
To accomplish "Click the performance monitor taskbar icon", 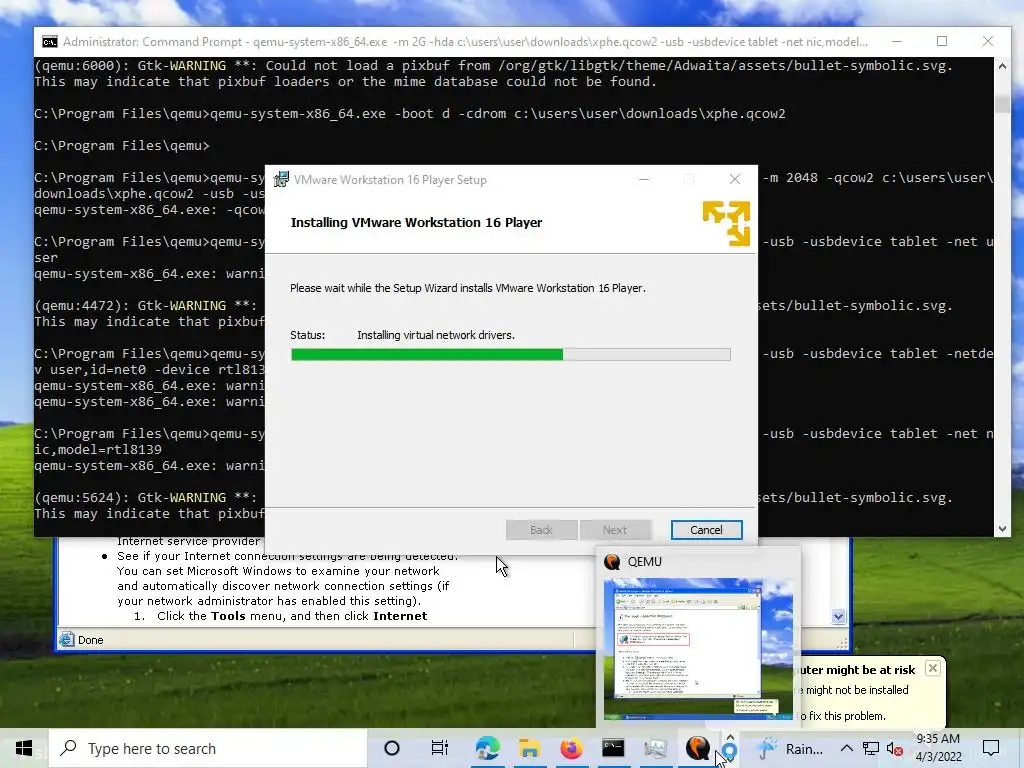I will [655, 748].
